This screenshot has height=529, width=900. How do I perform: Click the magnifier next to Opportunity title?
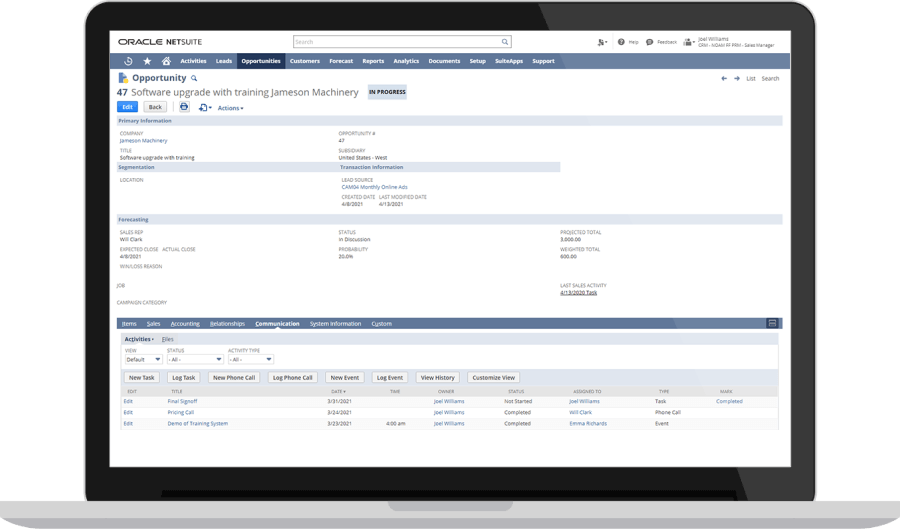click(194, 77)
